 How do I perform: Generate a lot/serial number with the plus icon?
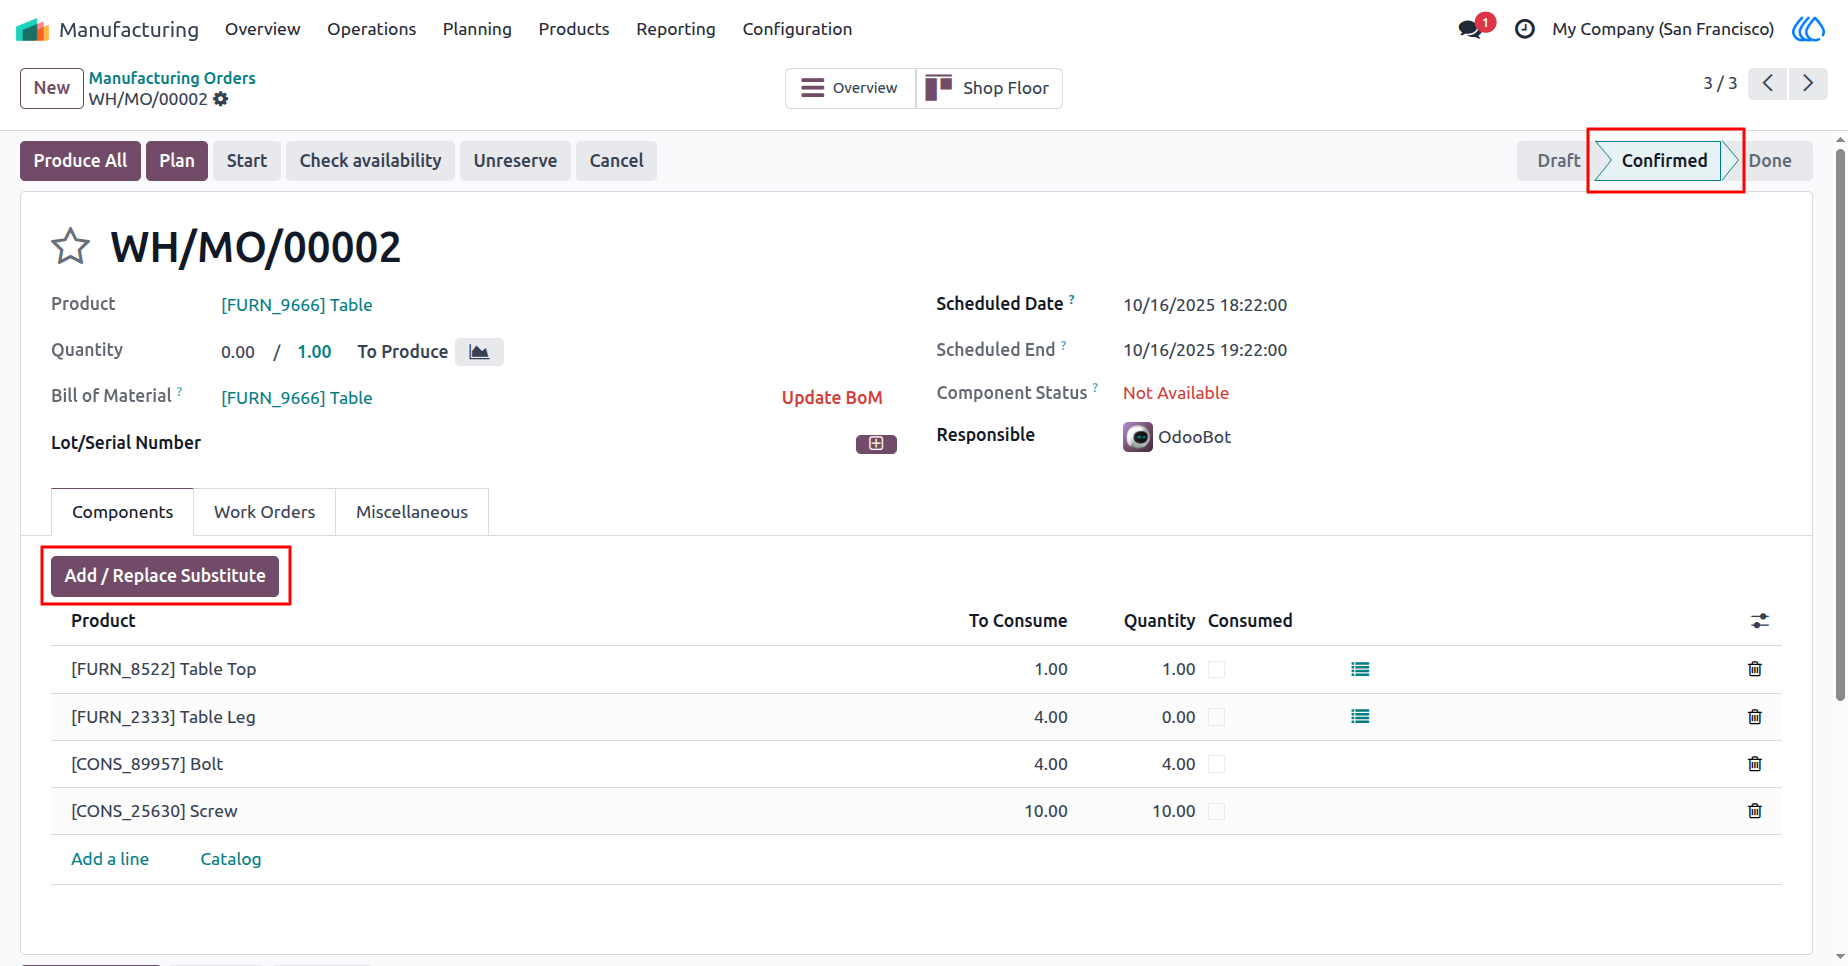876,444
